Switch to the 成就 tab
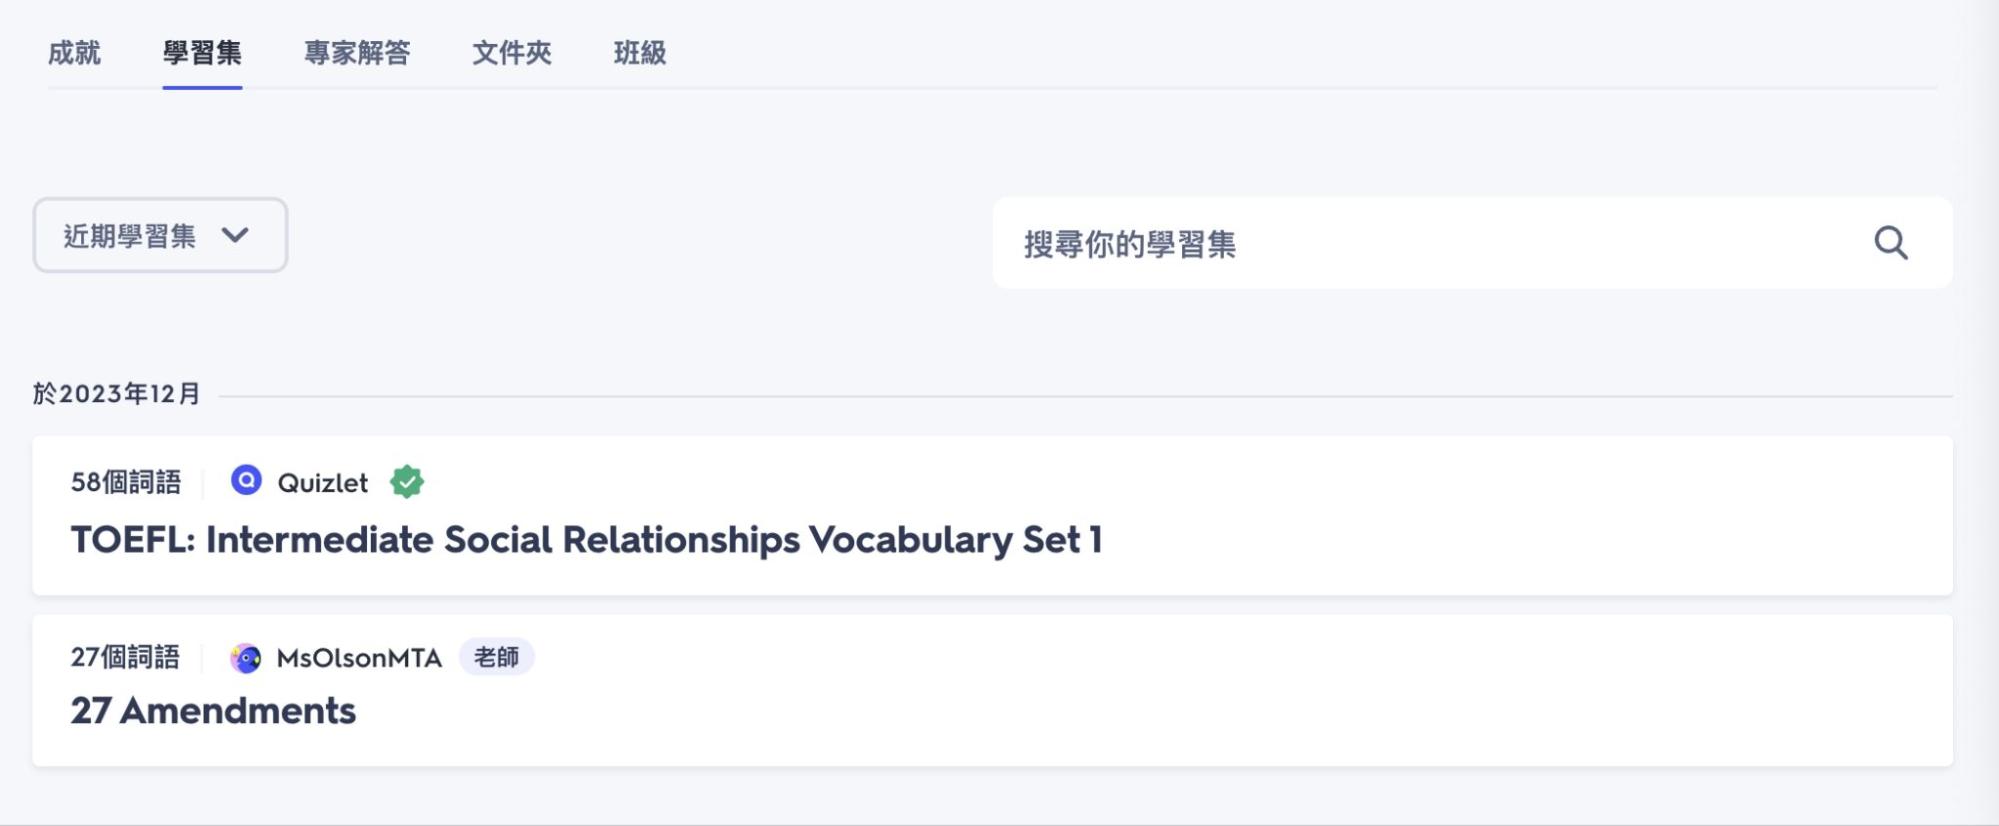This screenshot has height=826, width=1999. click(73, 55)
